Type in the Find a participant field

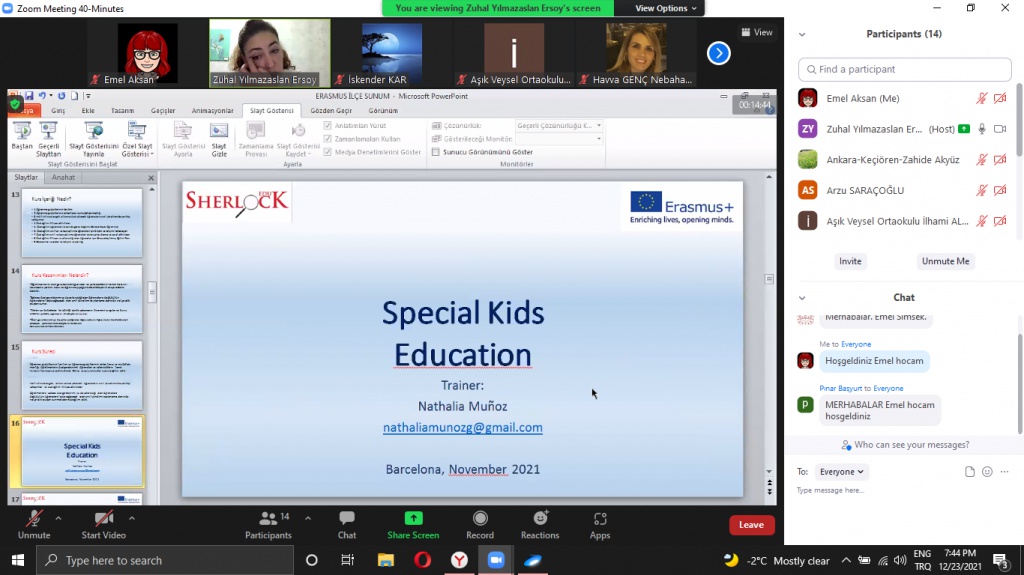905,69
